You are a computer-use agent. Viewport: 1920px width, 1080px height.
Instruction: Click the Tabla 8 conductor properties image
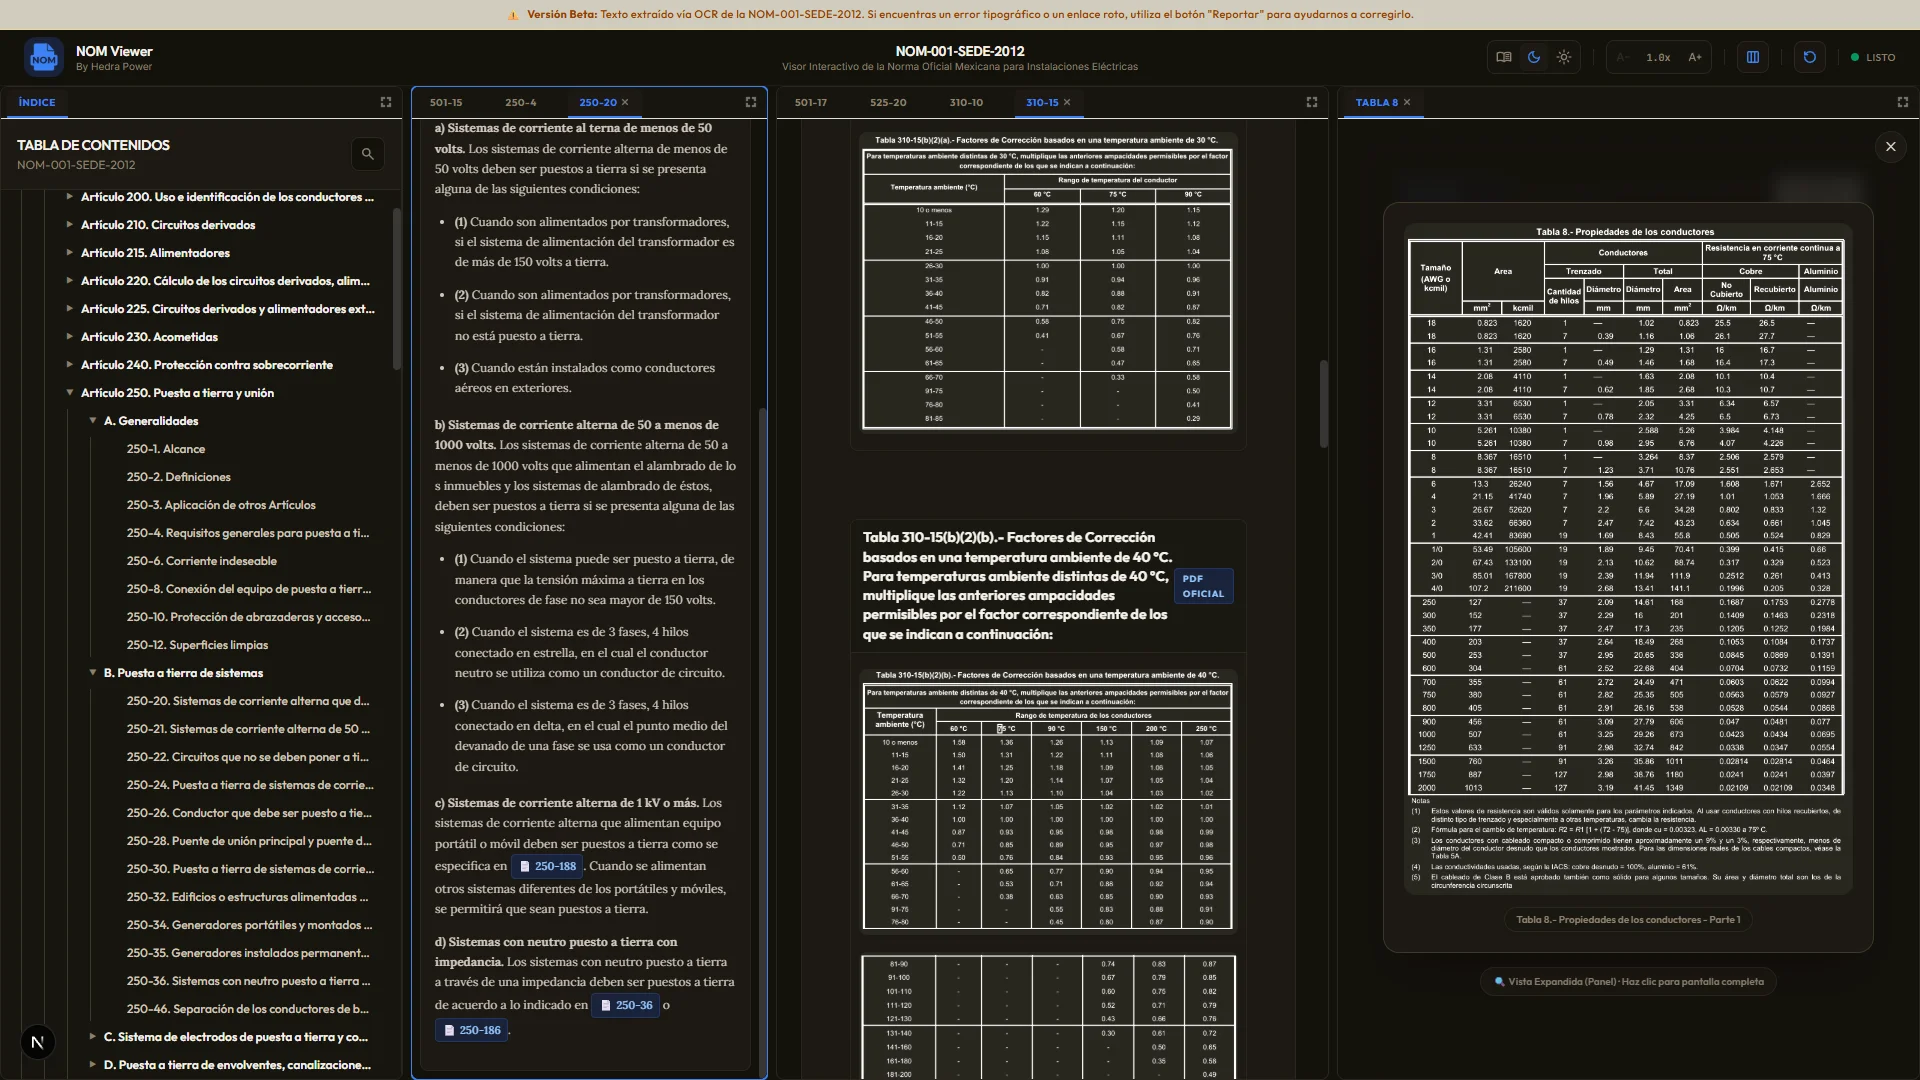click(x=1627, y=558)
